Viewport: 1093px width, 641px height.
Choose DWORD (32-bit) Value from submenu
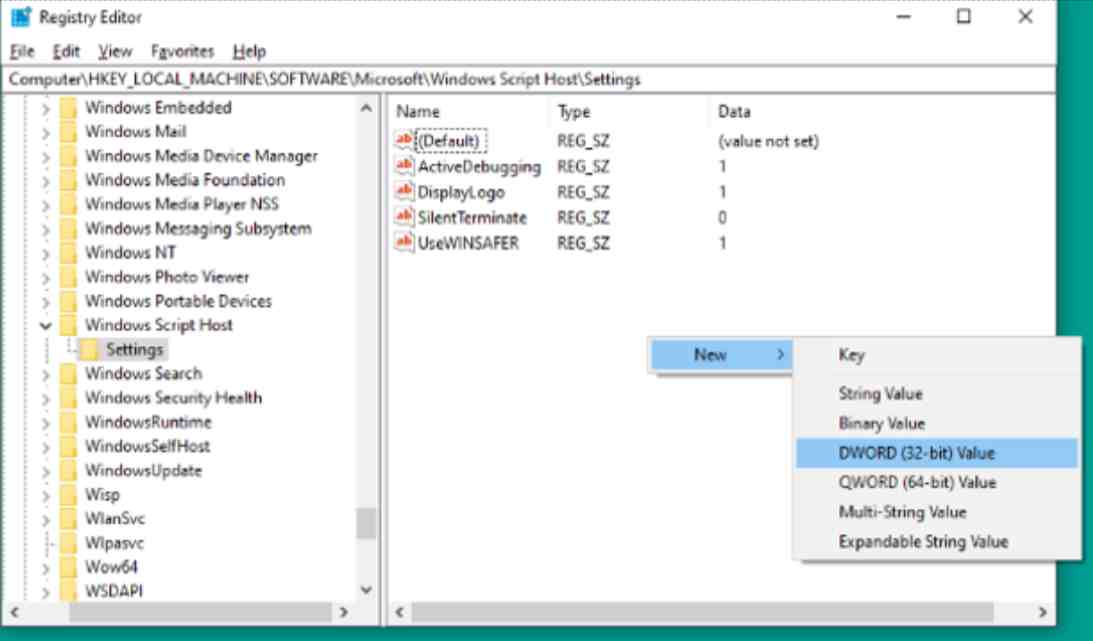[937, 453]
